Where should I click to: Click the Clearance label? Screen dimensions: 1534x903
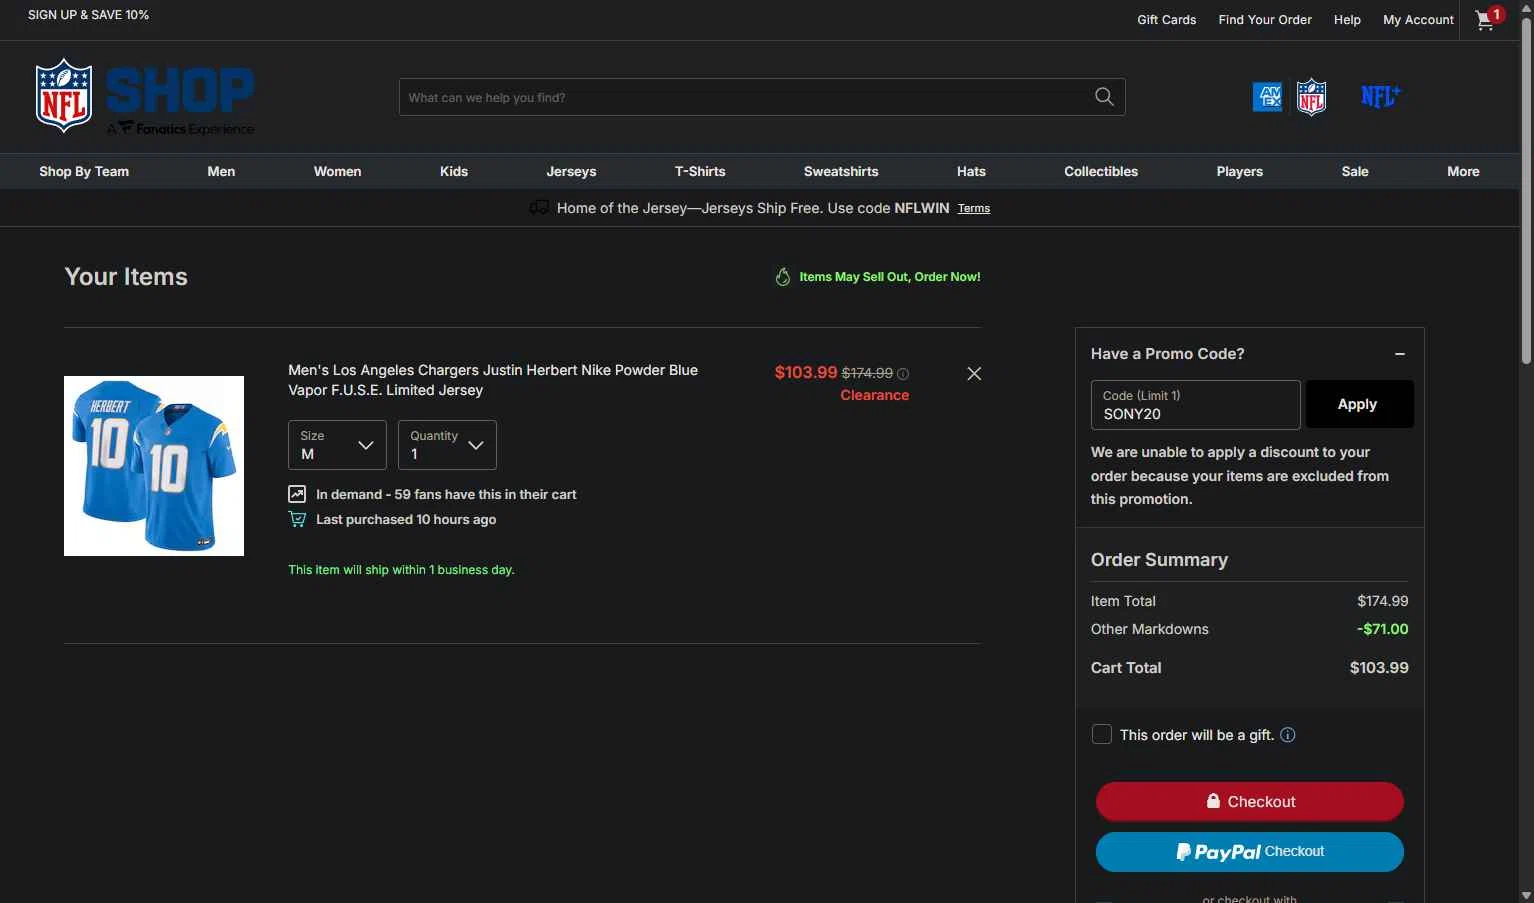875,396
